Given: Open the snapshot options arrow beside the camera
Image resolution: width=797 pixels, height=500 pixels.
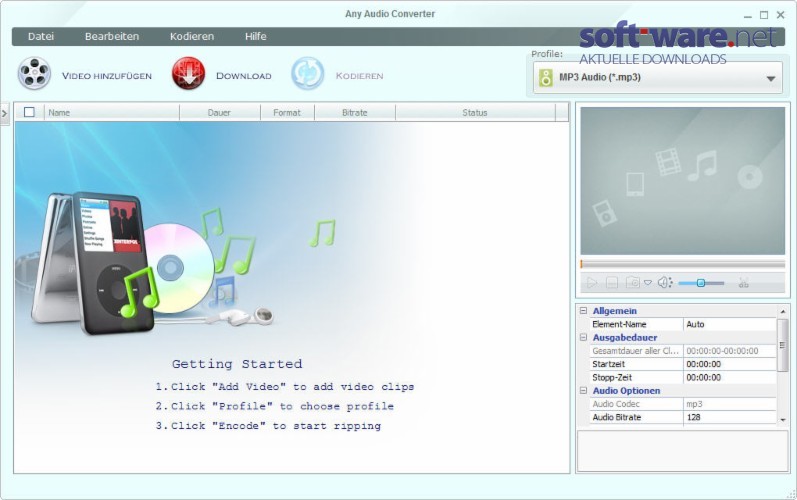Looking at the screenshot, I should tap(648, 283).
